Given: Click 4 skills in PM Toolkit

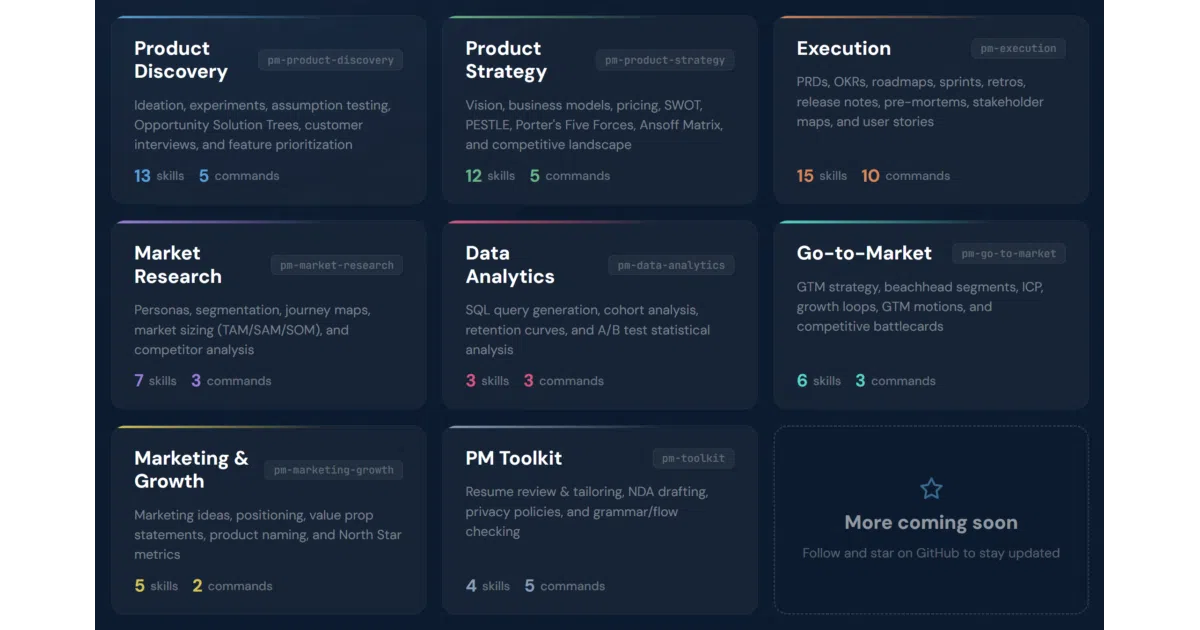Looking at the screenshot, I should pos(487,586).
